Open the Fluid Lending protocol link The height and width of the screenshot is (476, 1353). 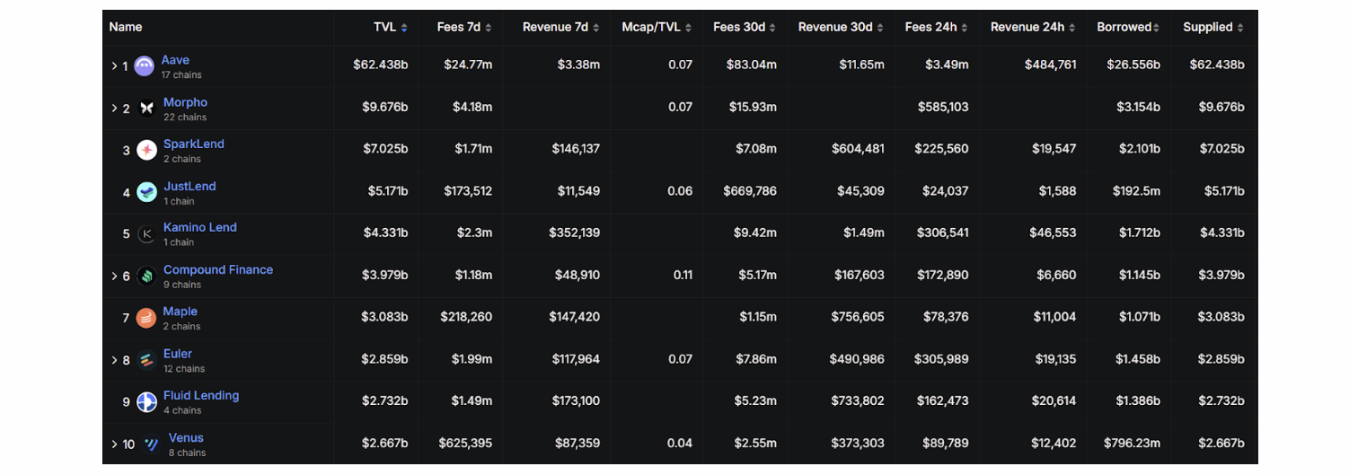tap(201, 396)
